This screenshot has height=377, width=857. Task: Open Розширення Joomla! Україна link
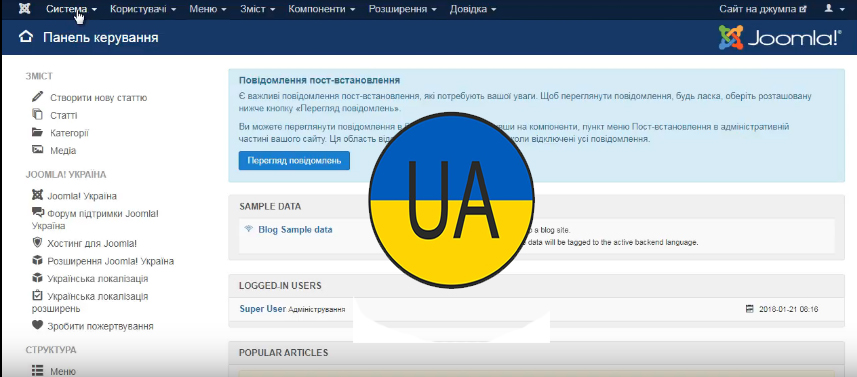[110, 261]
